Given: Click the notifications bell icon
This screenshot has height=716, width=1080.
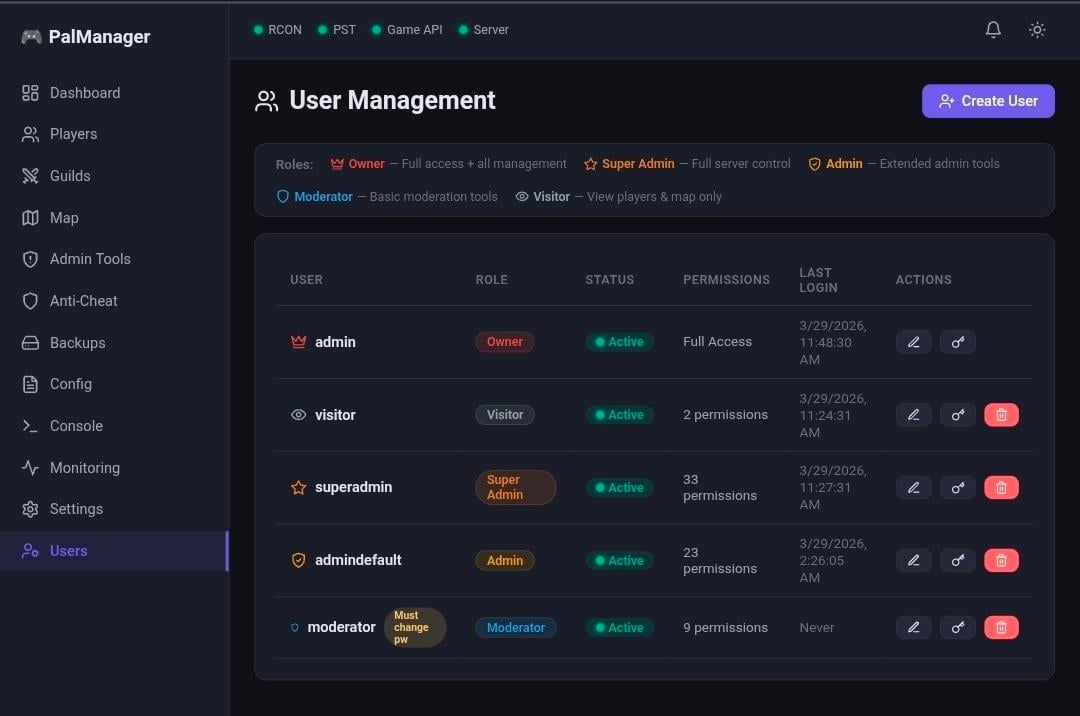Looking at the screenshot, I should point(993,30).
